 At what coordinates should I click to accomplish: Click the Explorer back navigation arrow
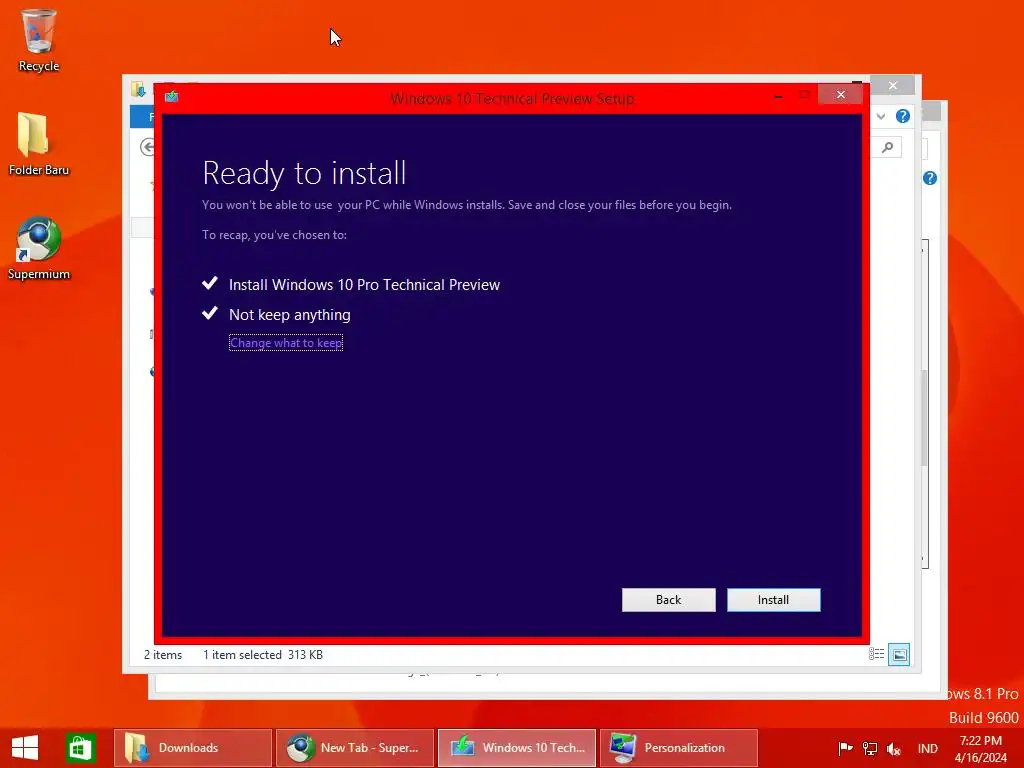coord(148,147)
